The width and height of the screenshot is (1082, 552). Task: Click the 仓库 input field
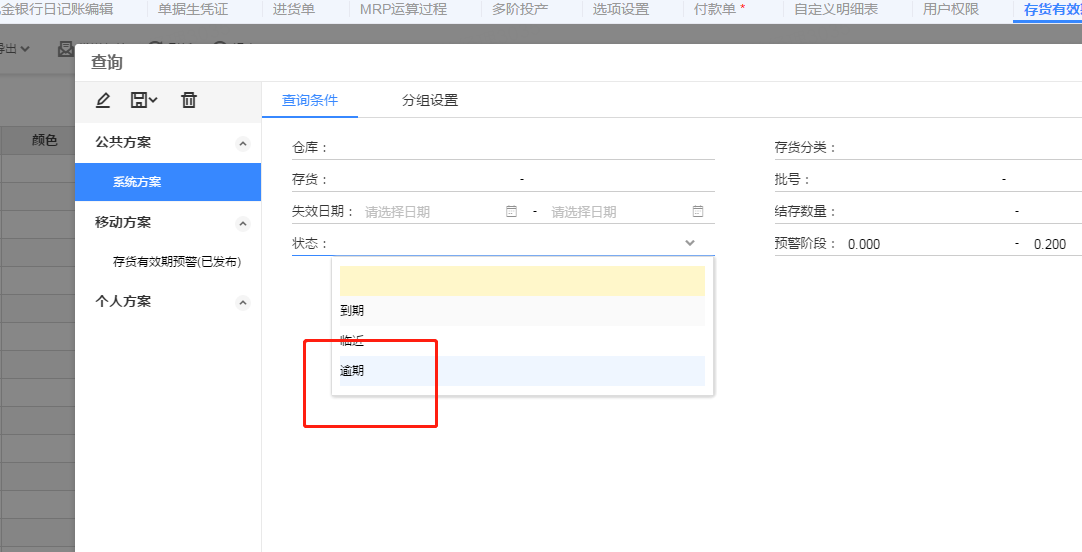click(x=522, y=147)
